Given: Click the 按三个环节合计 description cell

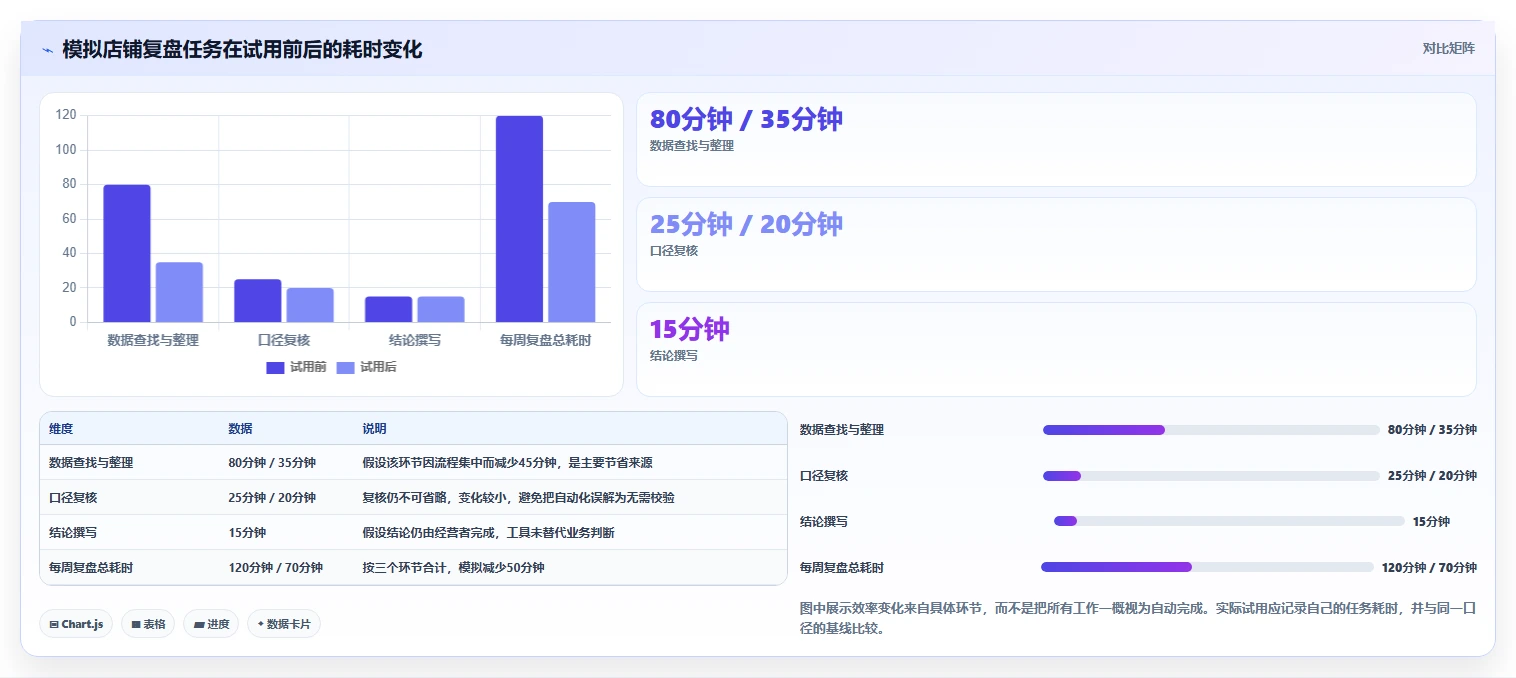Looking at the screenshot, I should (453, 567).
